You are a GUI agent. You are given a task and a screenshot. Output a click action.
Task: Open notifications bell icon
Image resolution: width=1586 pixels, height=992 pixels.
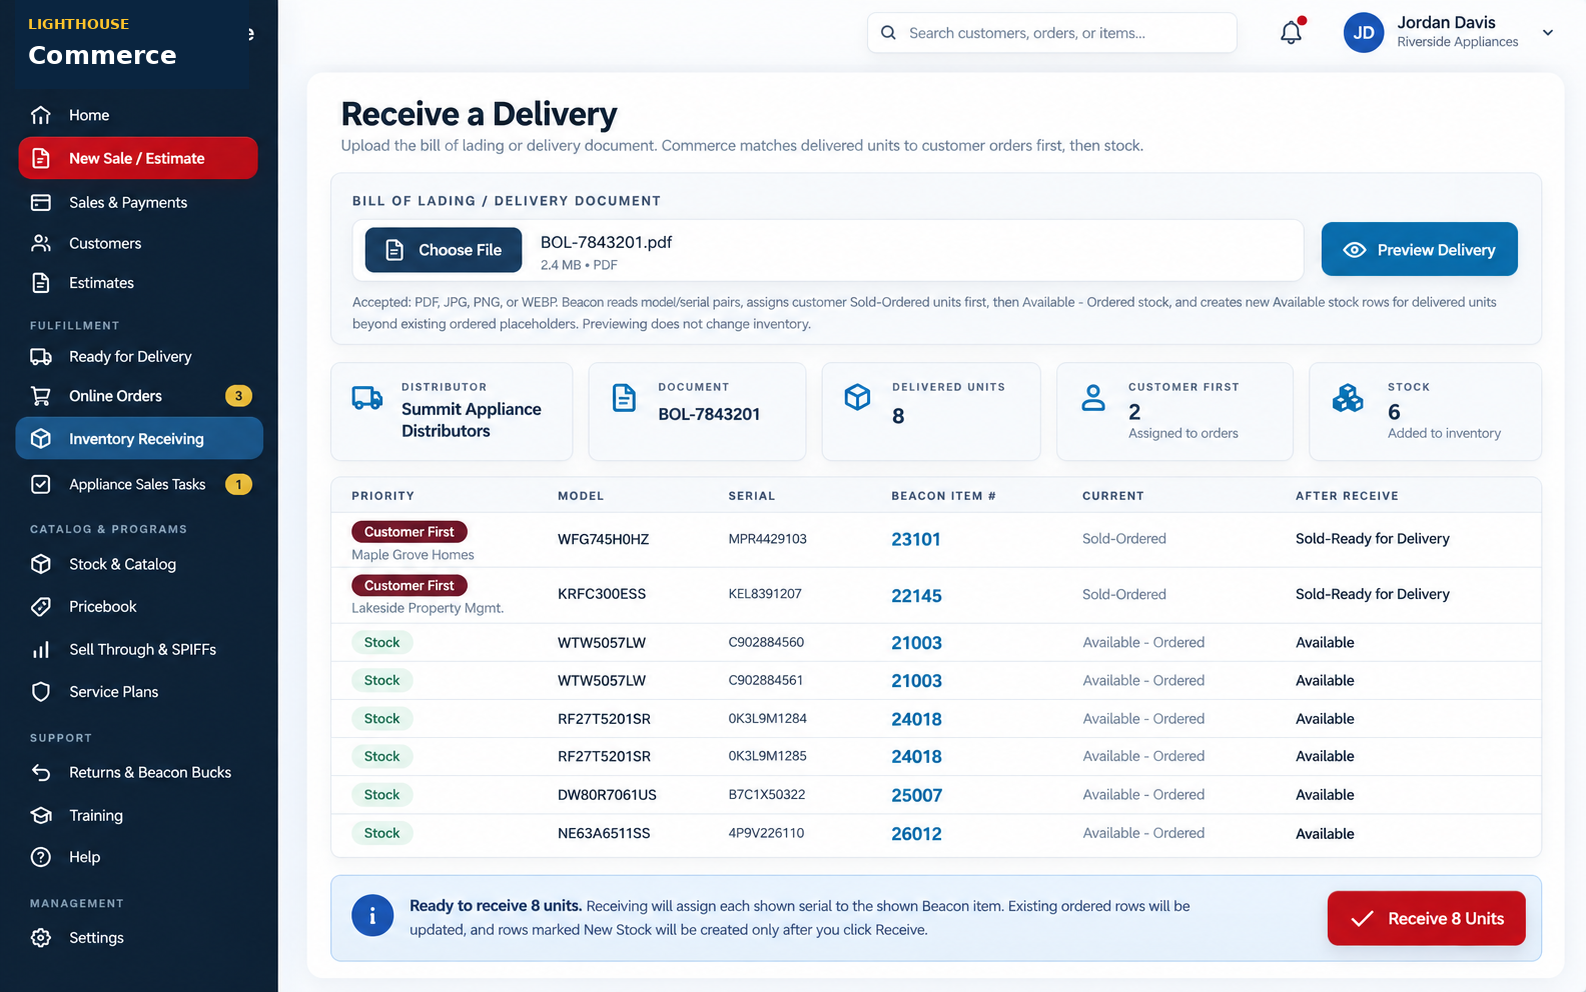click(1291, 33)
